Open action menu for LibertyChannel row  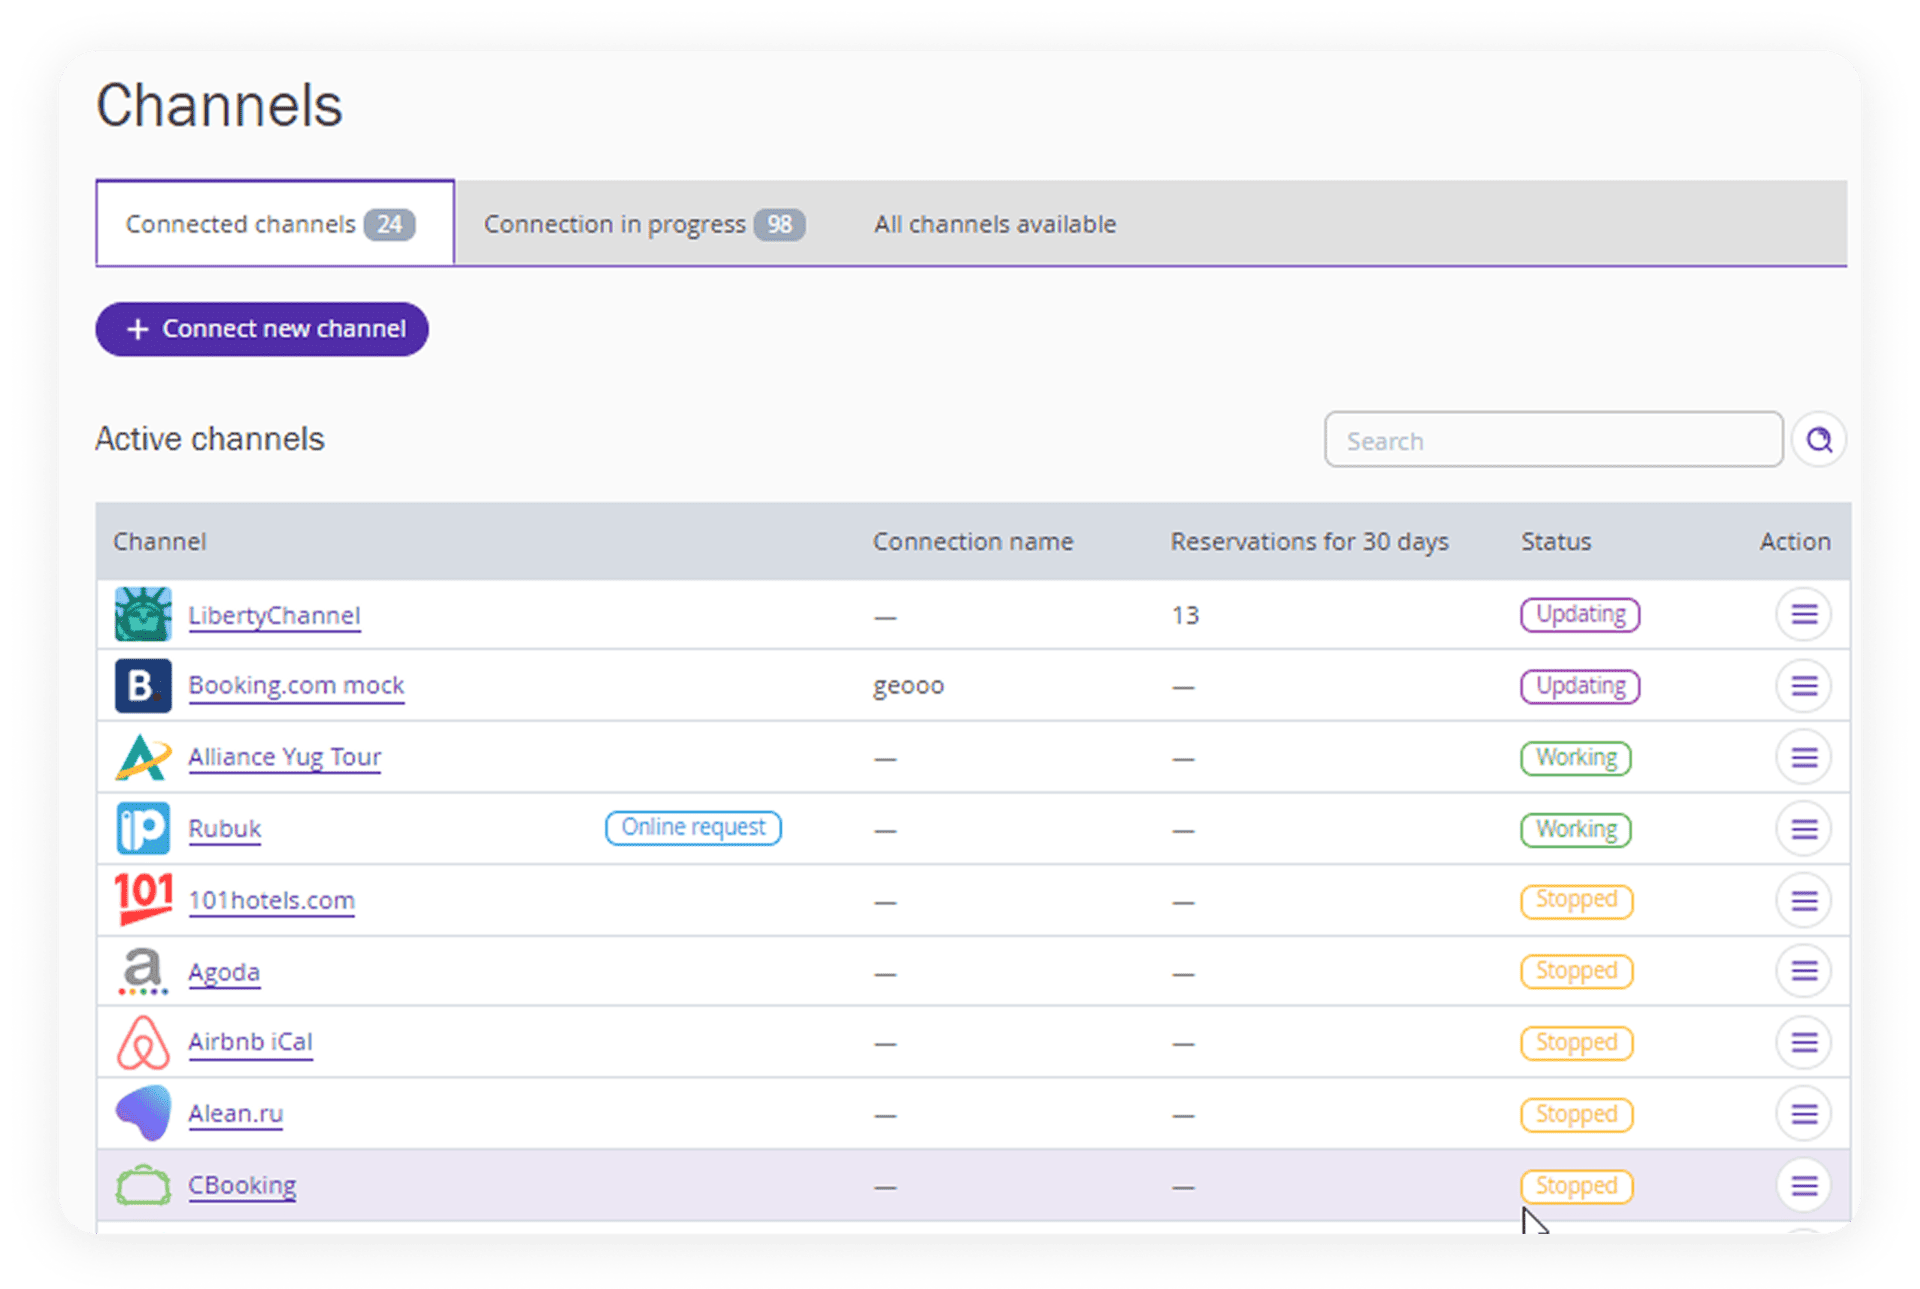tap(1804, 614)
